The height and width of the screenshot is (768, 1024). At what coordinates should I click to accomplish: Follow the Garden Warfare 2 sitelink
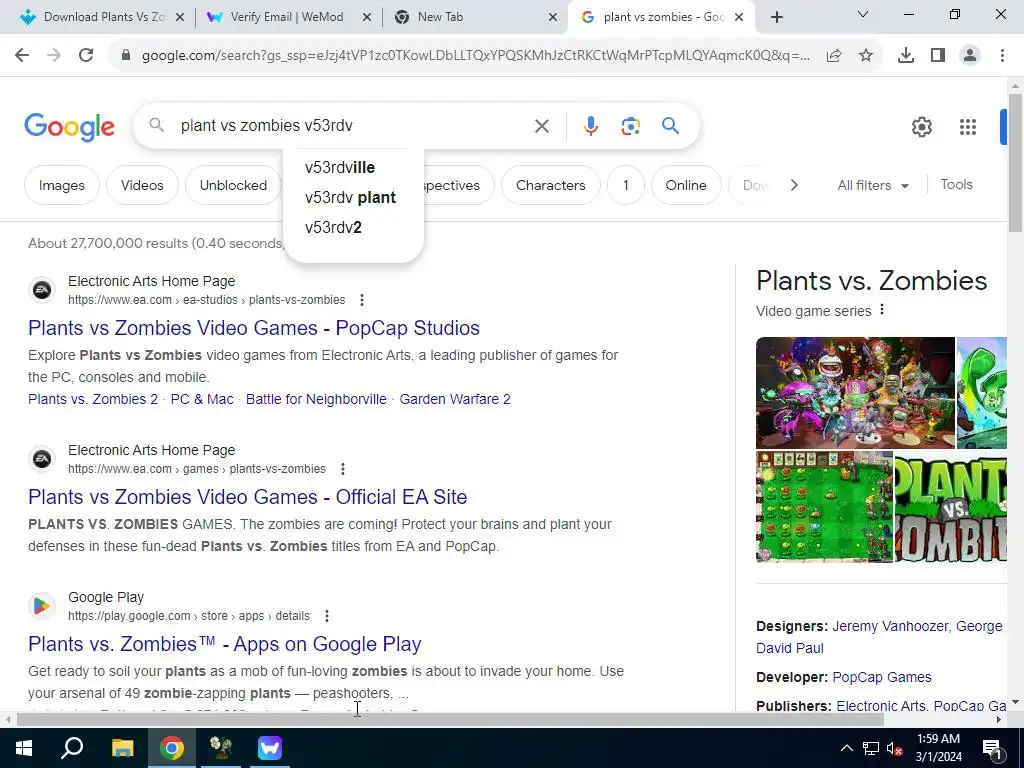tap(455, 399)
